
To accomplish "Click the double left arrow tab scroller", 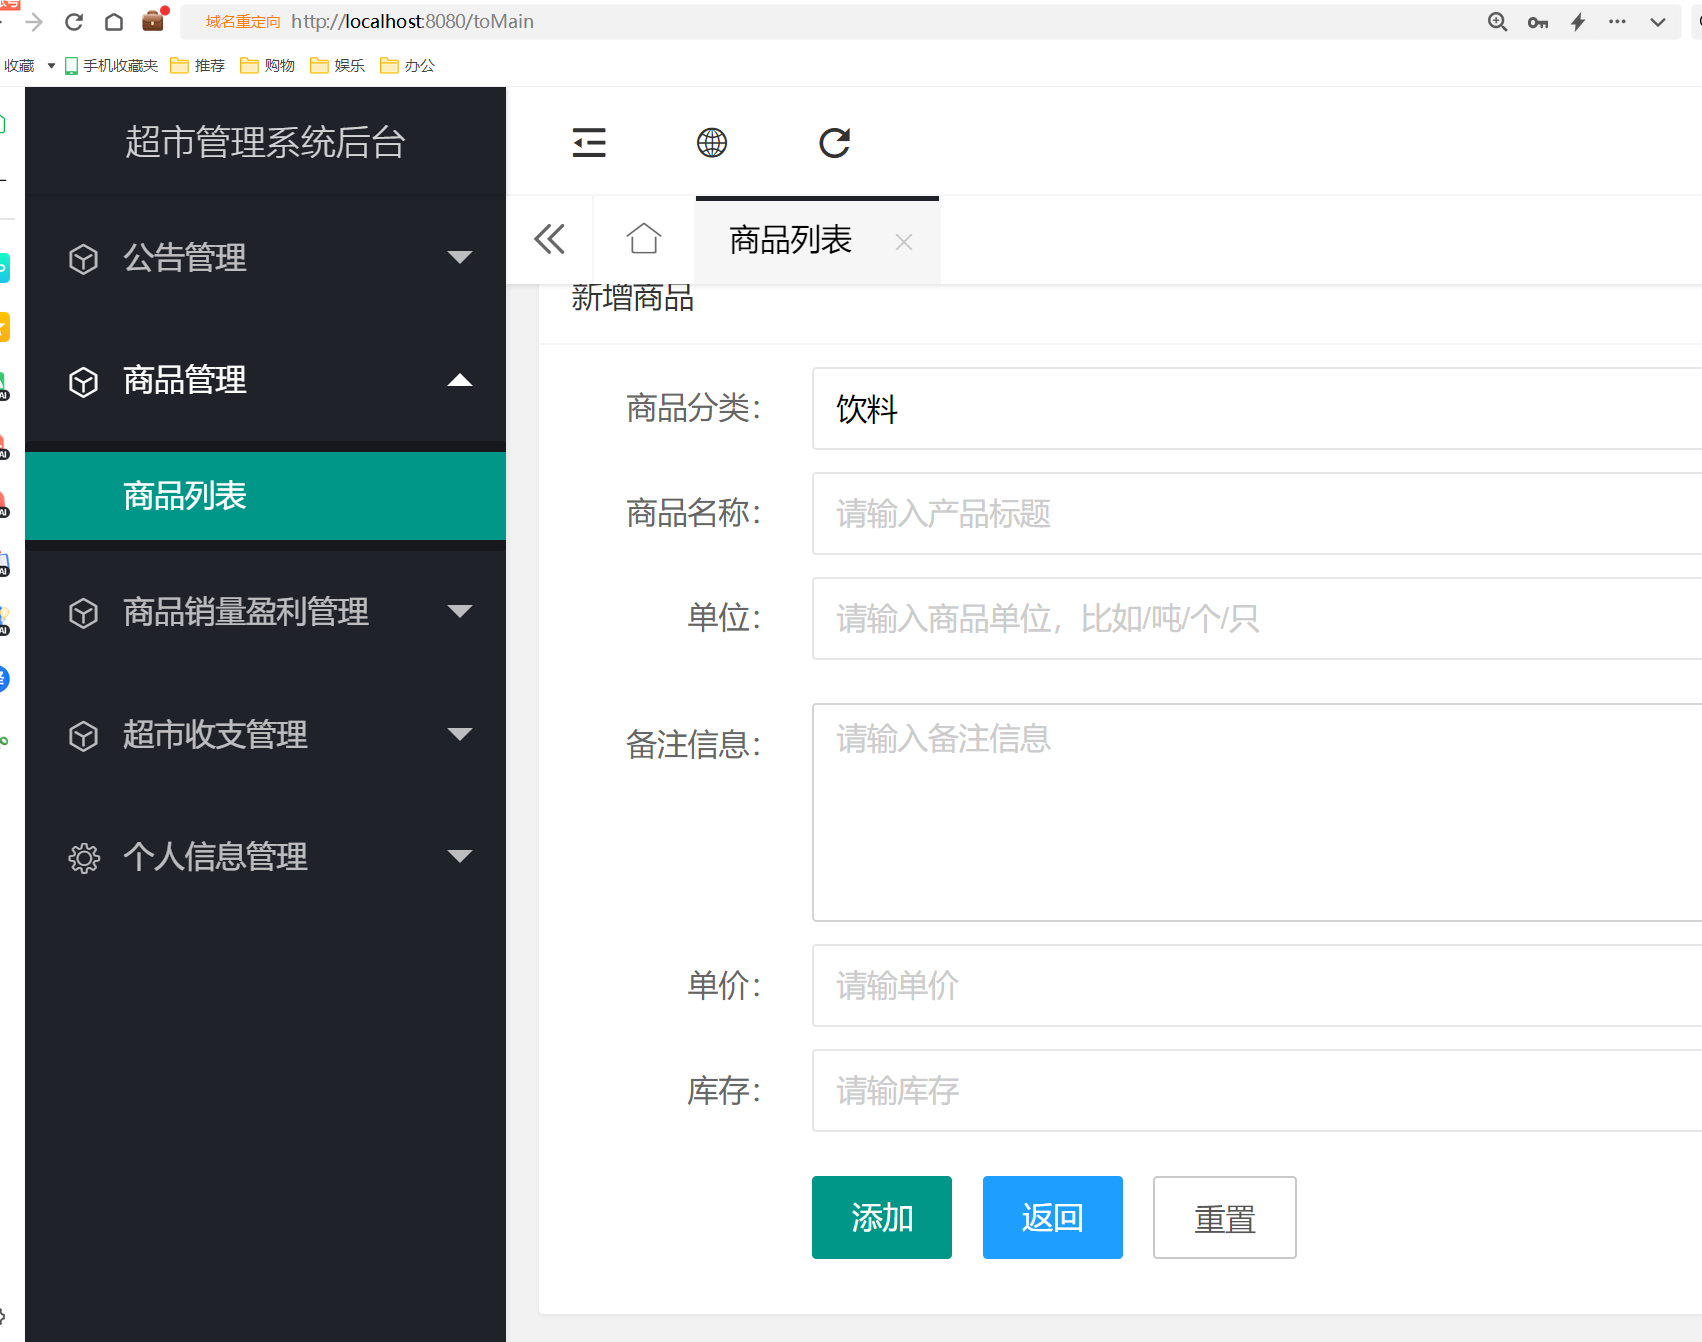I will point(550,240).
